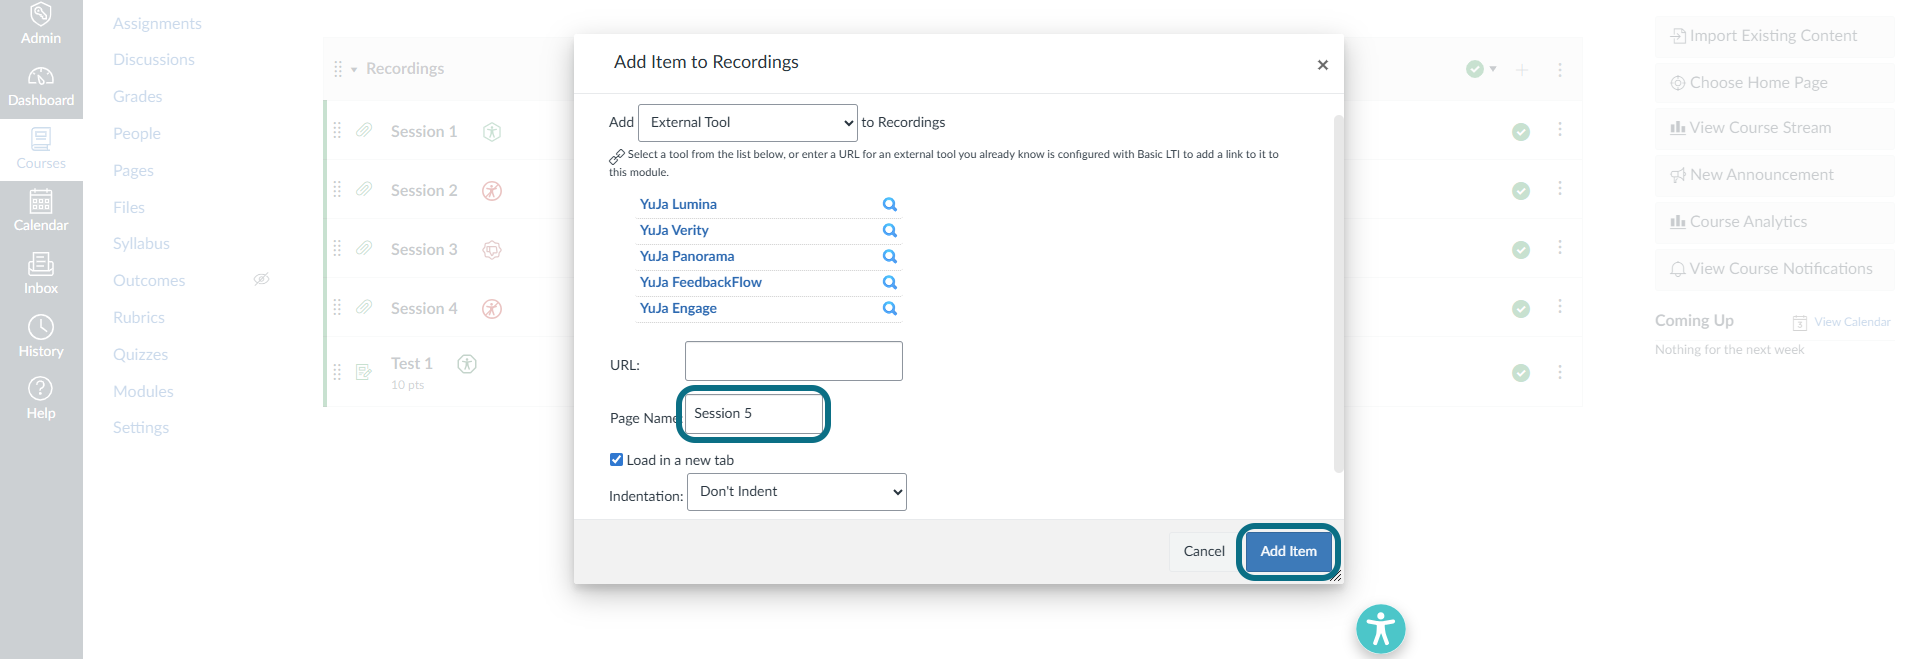
Task: Click New Announcement button
Action: pos(1774,175)
